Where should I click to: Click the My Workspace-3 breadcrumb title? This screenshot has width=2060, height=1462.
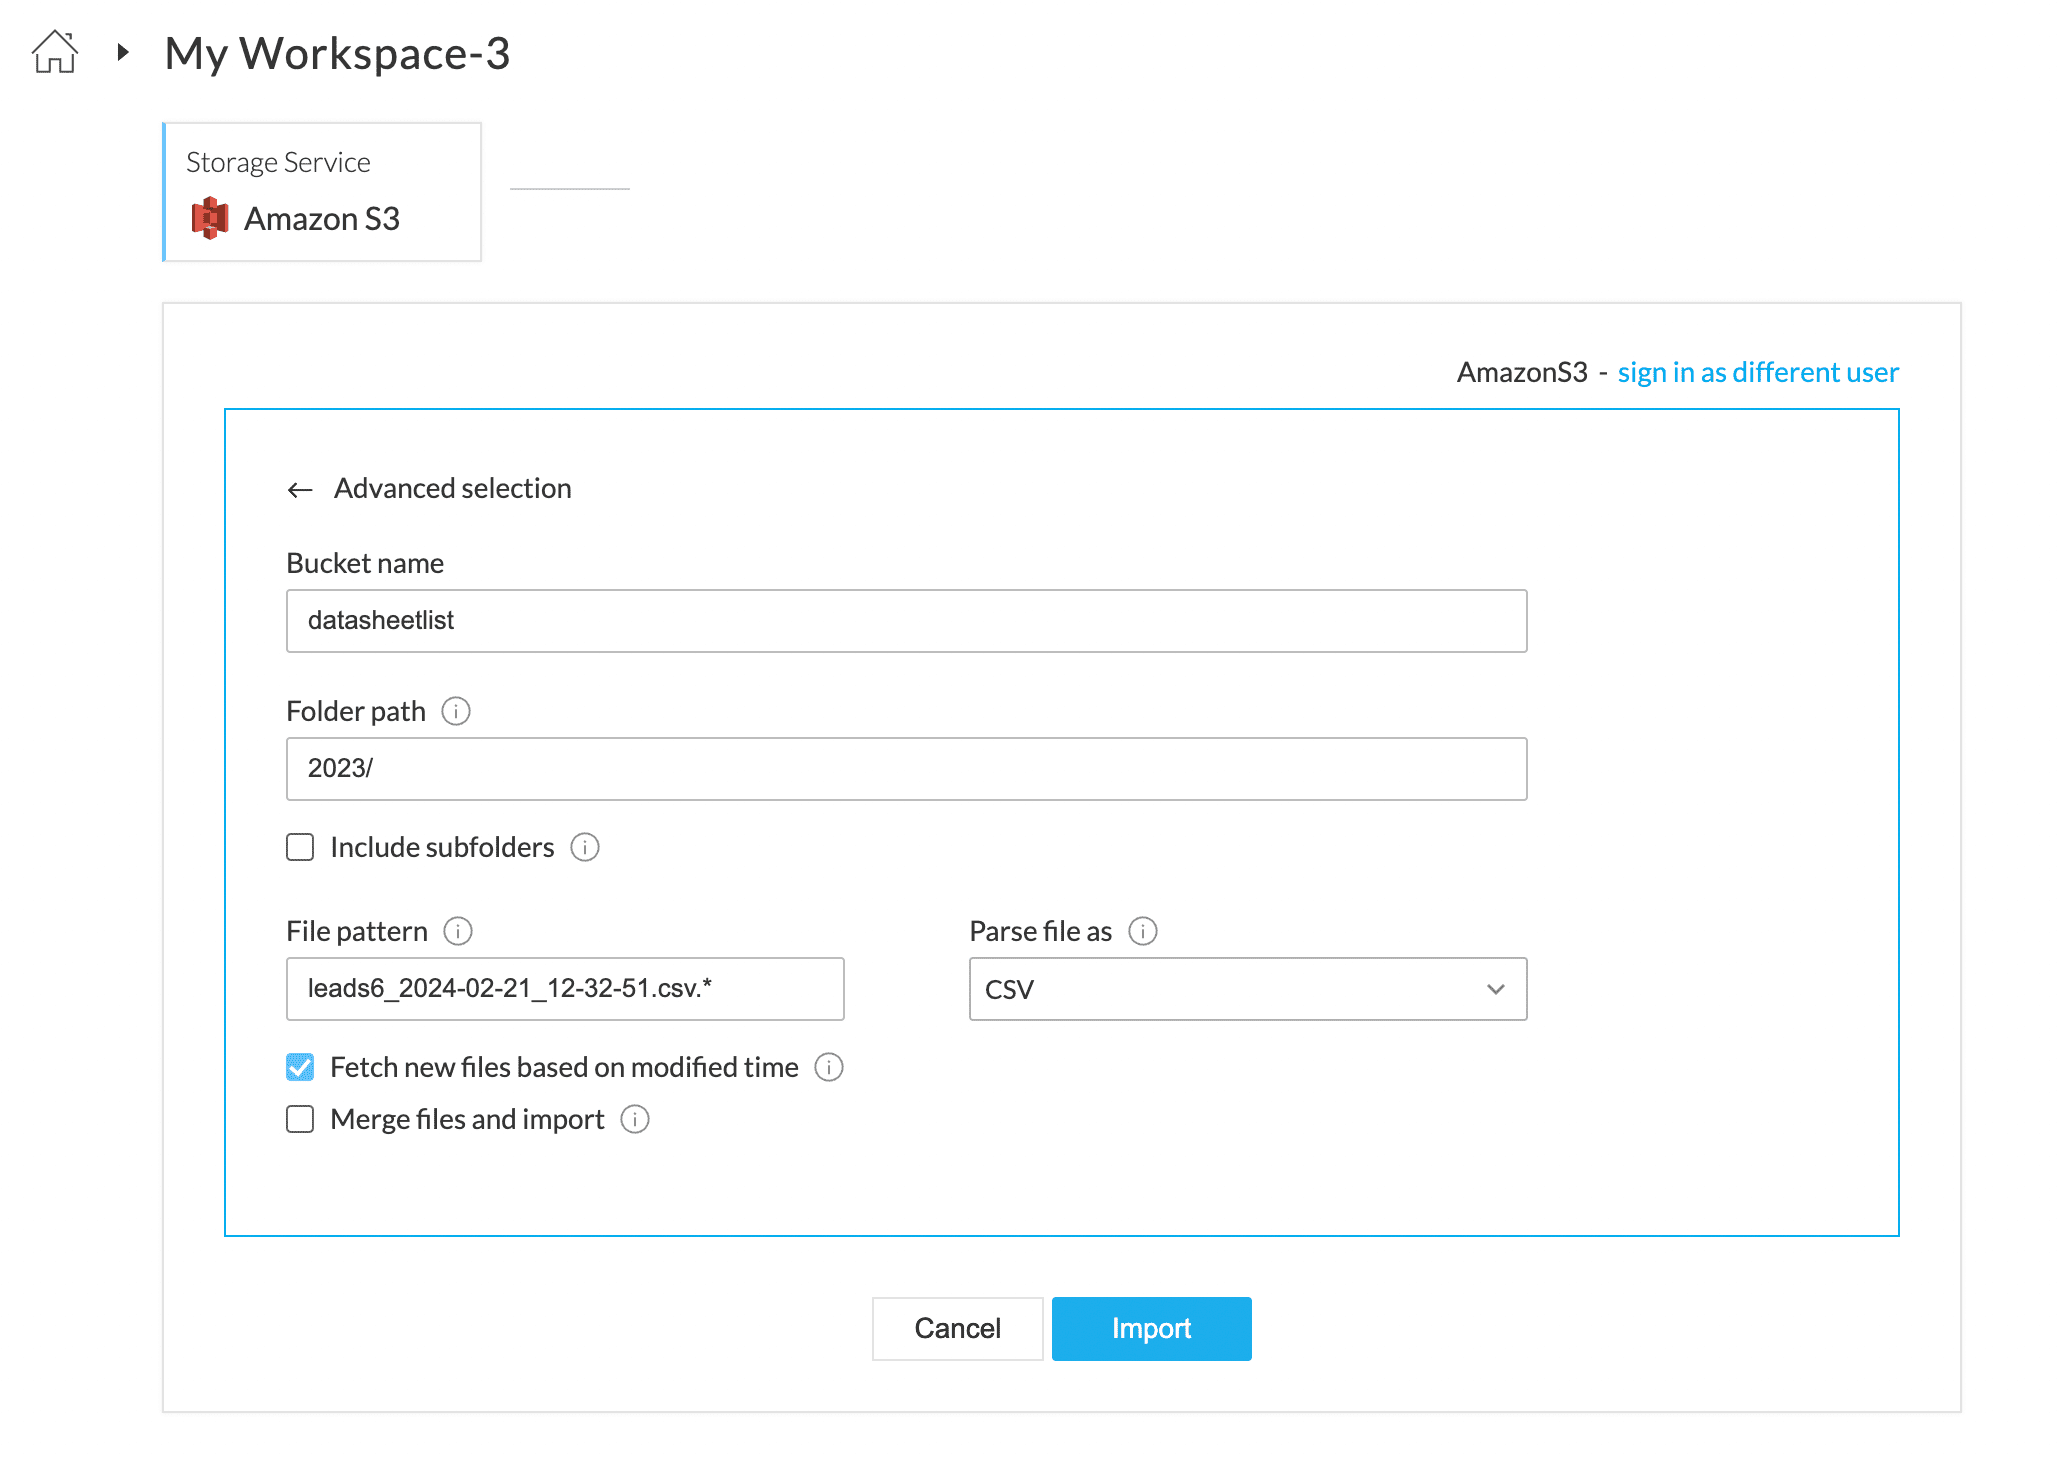click(337, 53)
